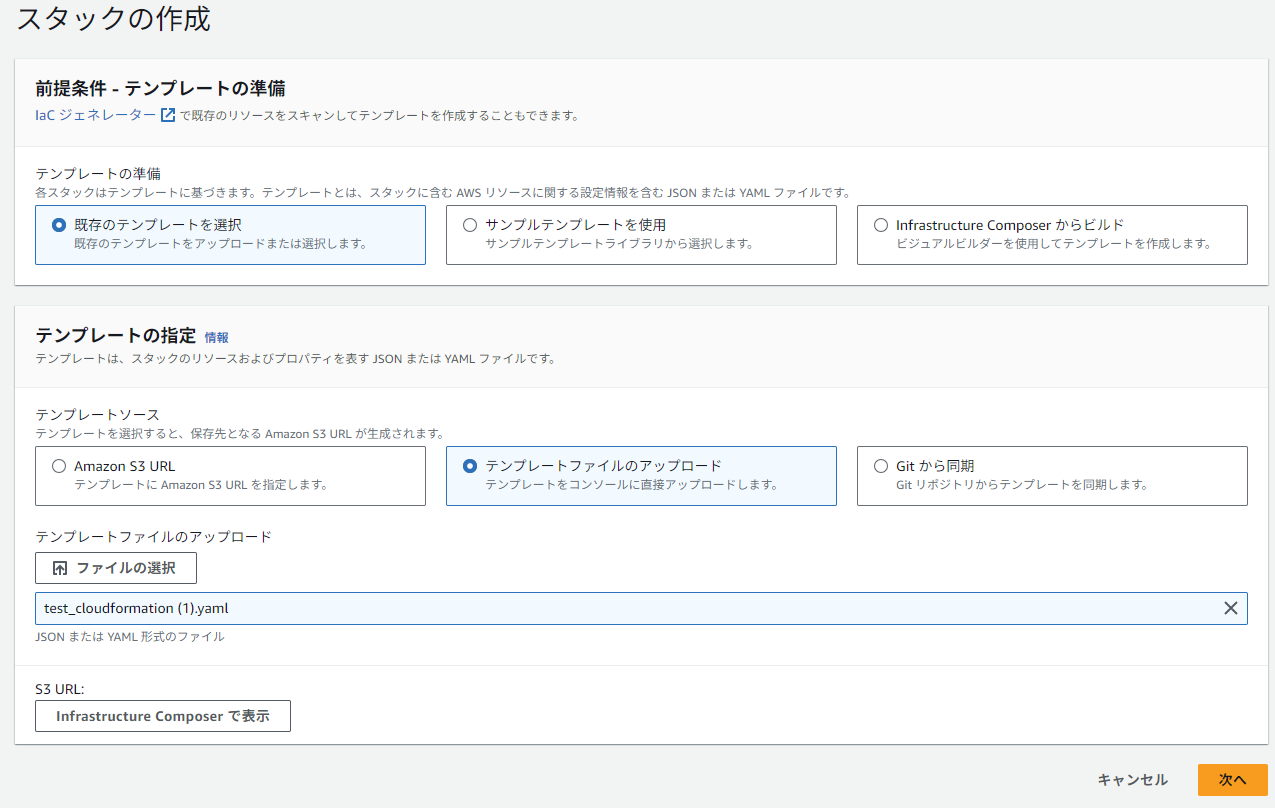Click the ファイルの選択 button
This screenshot has width=1275, height=808.
[x=116, y=568]
